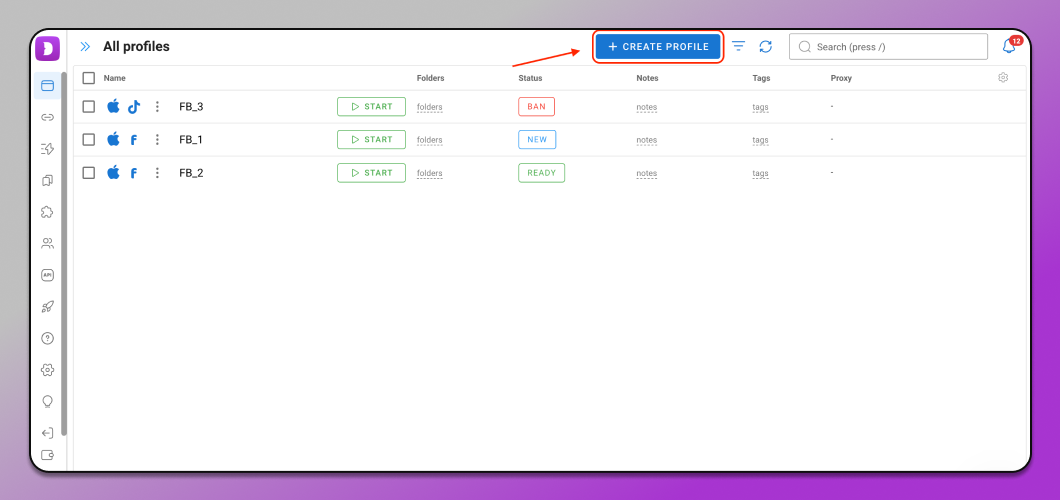Screen dimensions: 1060x500
Task: Open the browser profiles sidebar icon
Action: (47, 86)
